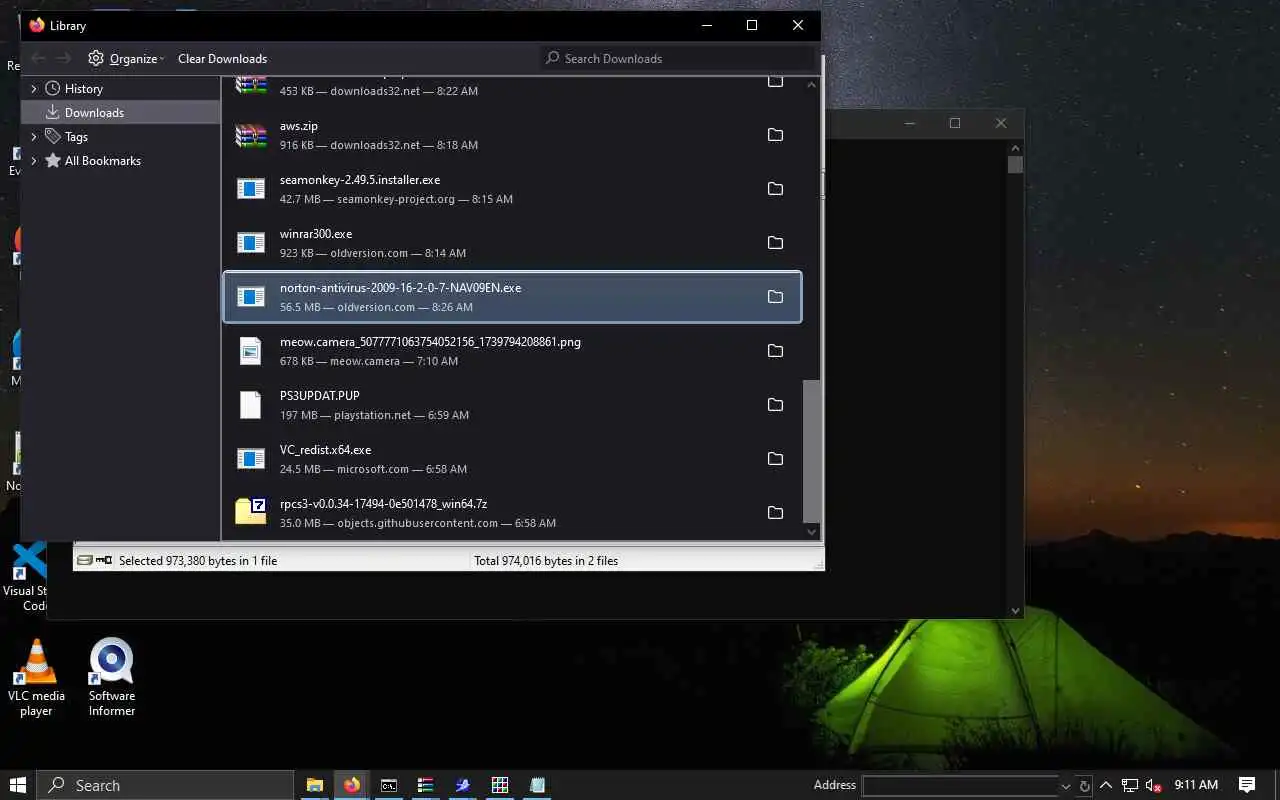Open containing folder for aws.zip

tap(775, 135)
